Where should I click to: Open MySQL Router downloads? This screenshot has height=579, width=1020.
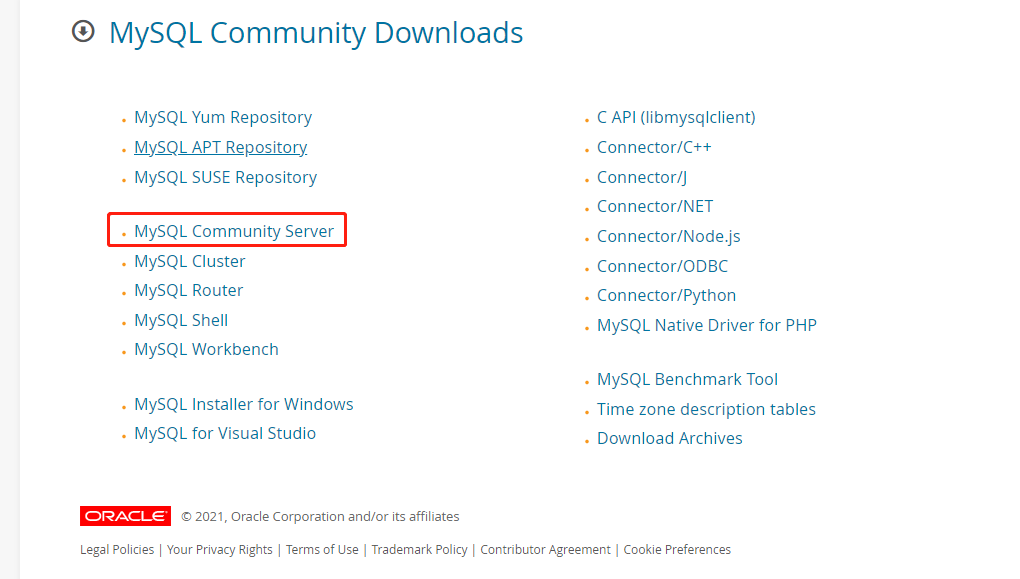click(189, 290)
